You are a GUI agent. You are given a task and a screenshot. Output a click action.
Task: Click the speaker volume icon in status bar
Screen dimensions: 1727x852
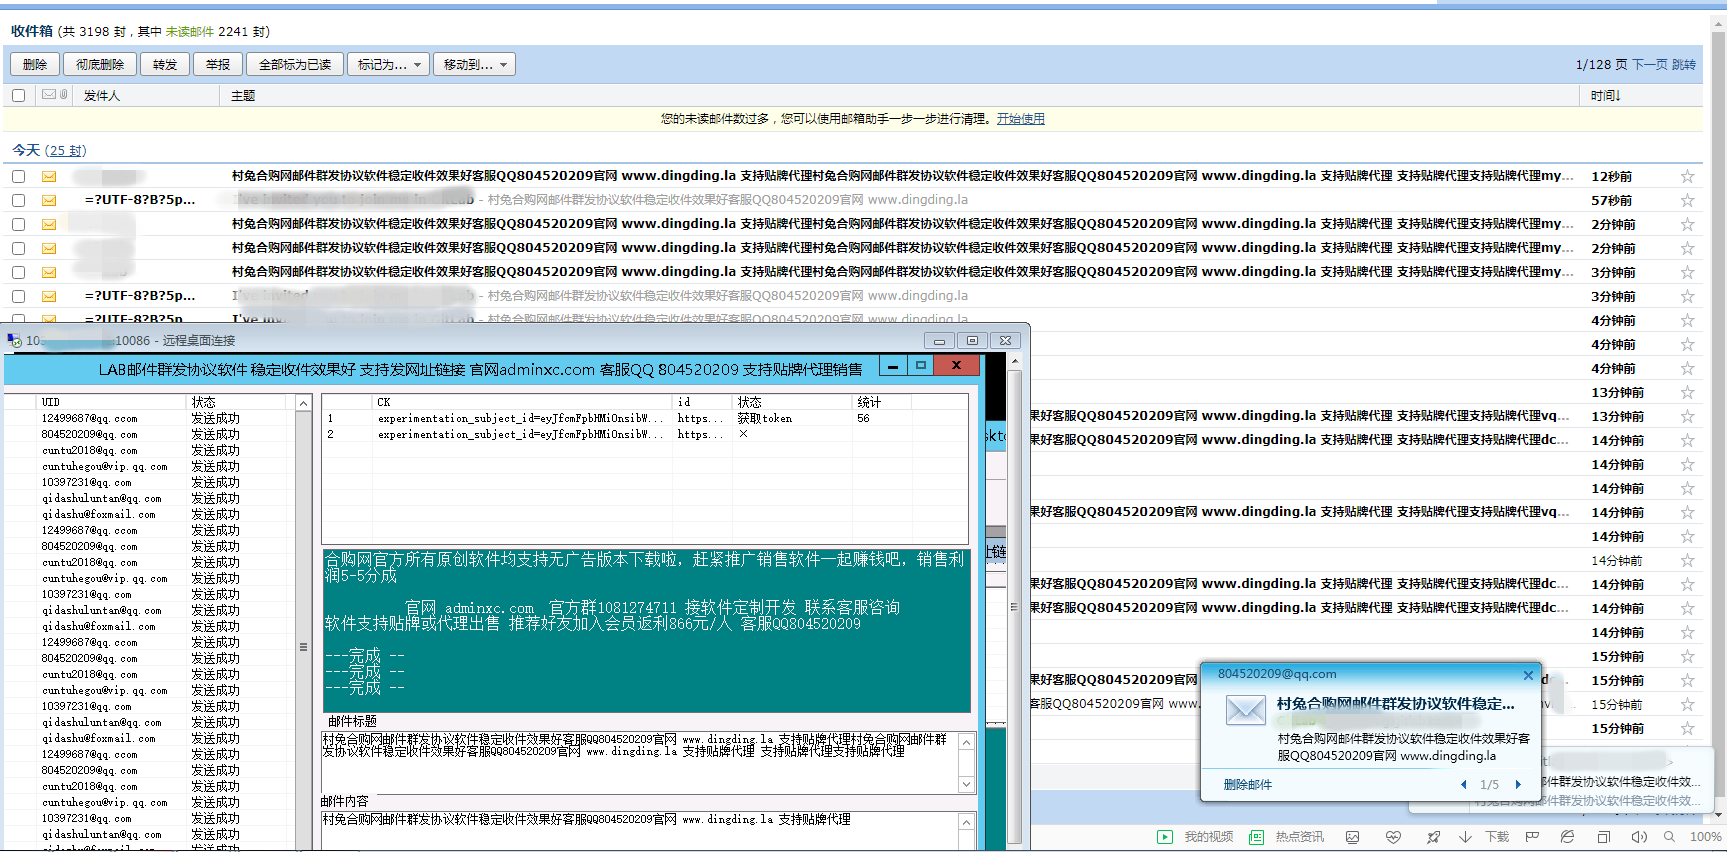1638,837
